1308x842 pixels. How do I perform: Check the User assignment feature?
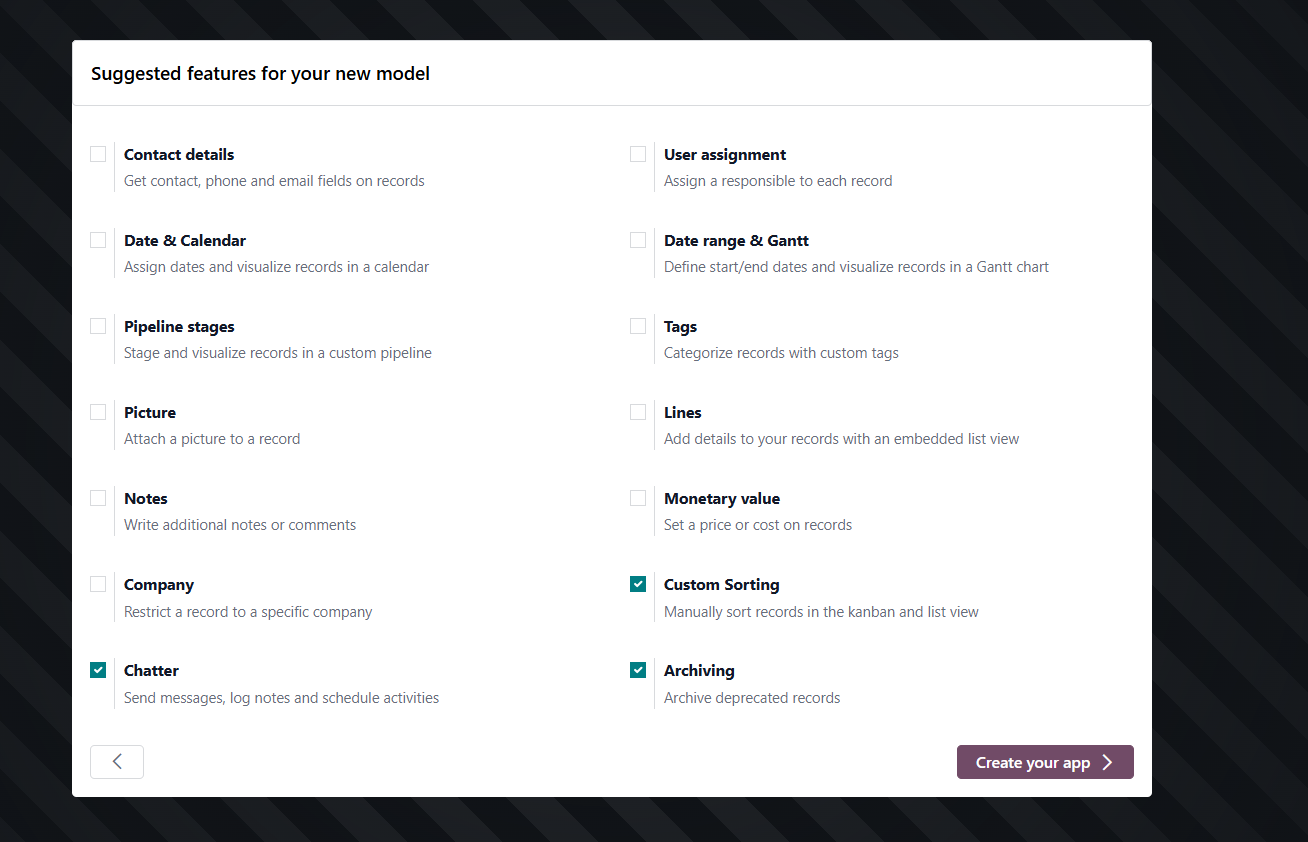[638, 154]
